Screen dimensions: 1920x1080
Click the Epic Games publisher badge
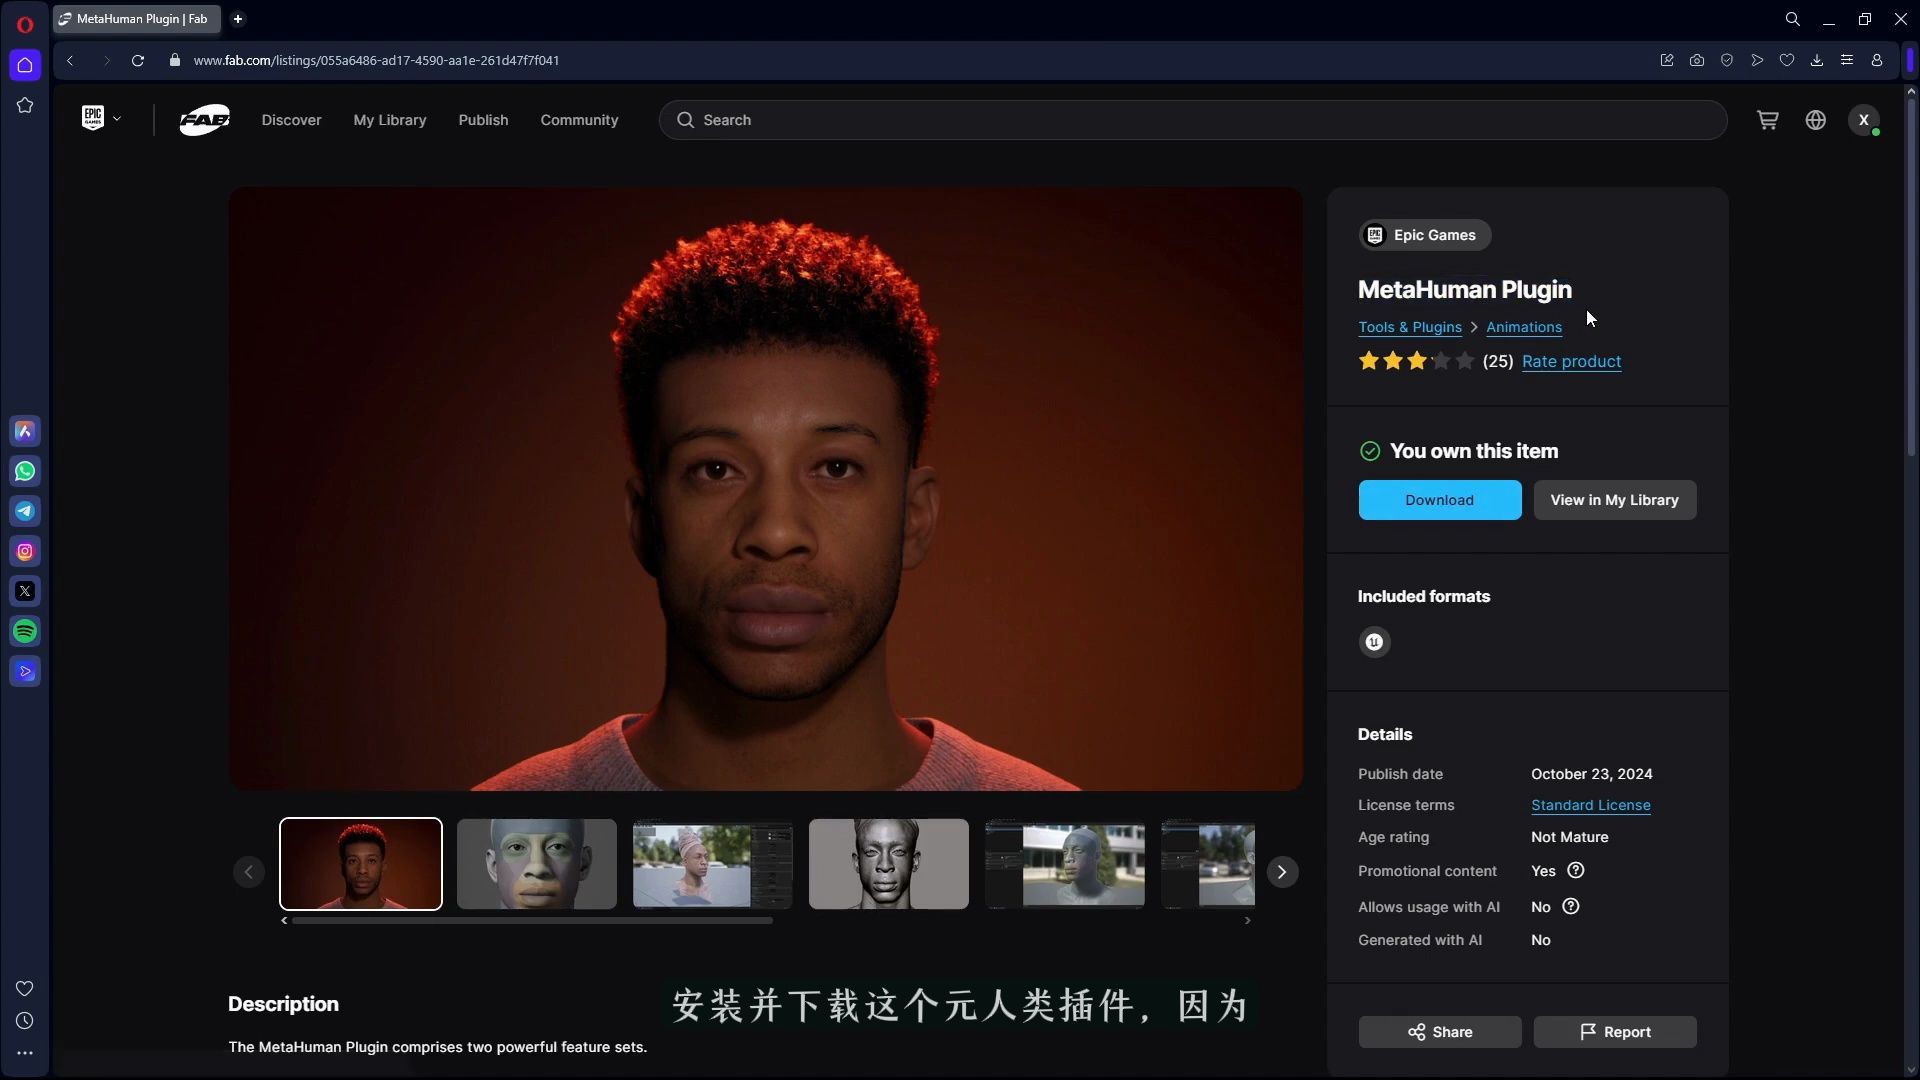point(1424,235)
